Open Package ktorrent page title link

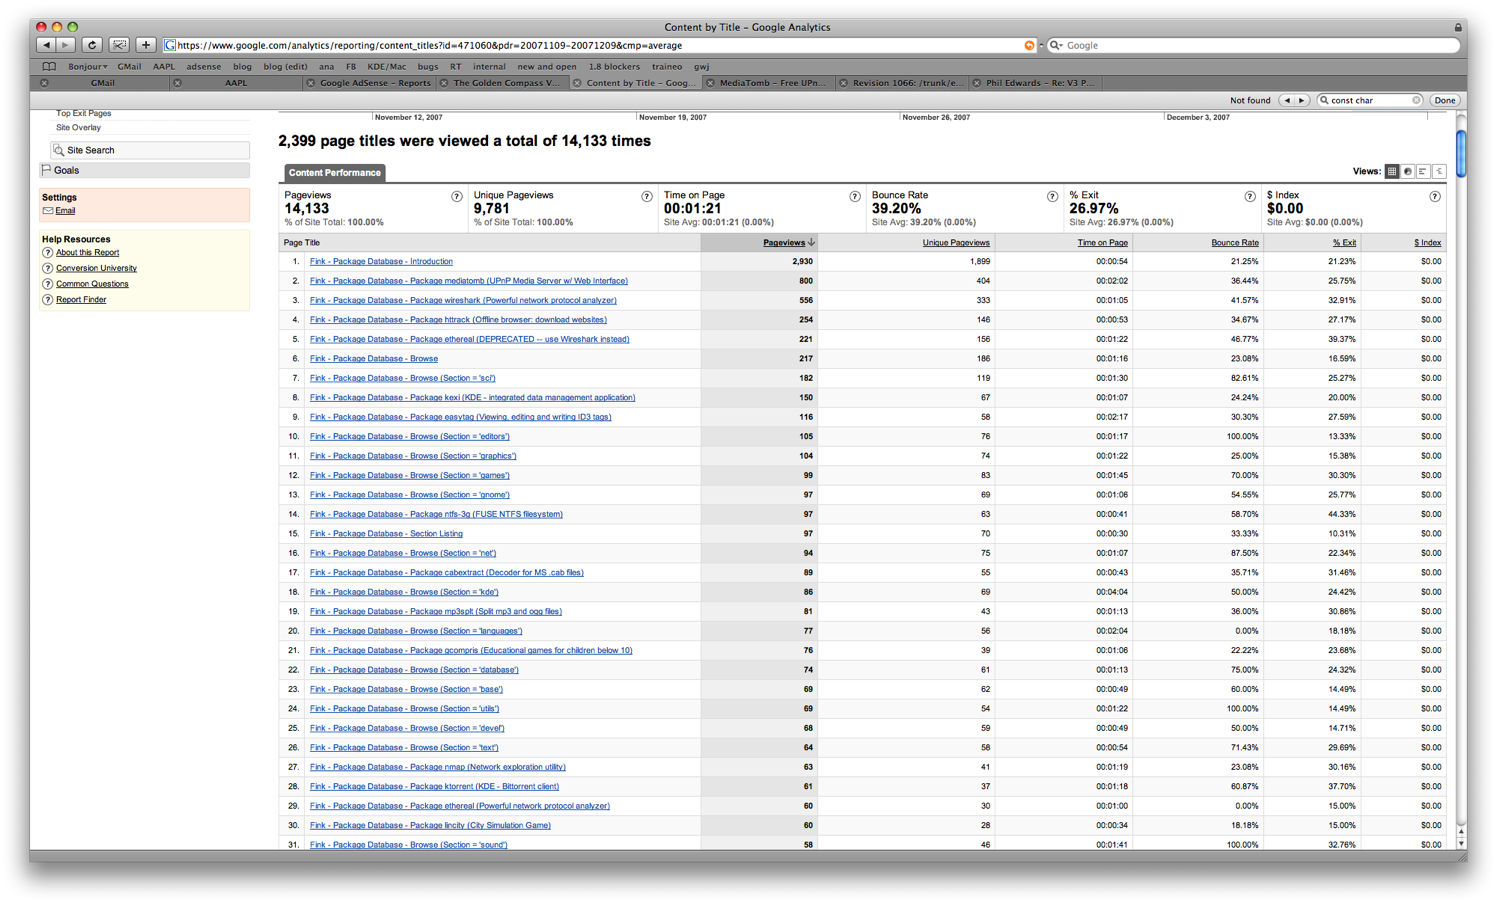(x=434, y=787)
